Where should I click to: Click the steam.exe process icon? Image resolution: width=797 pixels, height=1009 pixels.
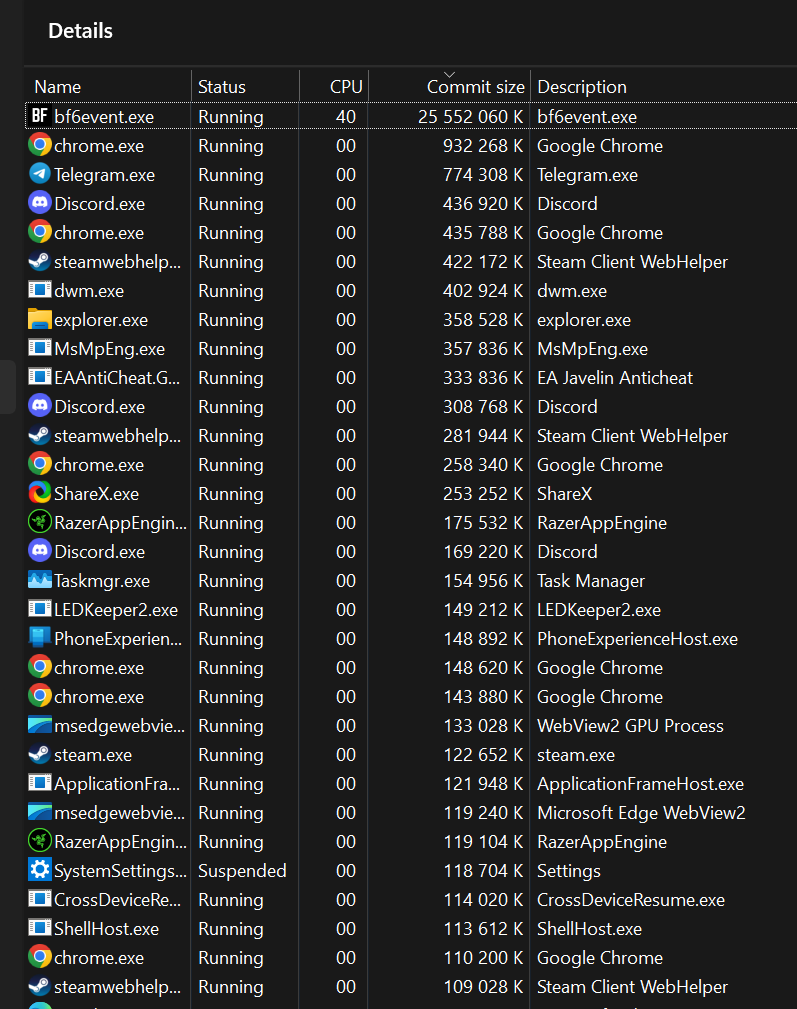point(40,754)
